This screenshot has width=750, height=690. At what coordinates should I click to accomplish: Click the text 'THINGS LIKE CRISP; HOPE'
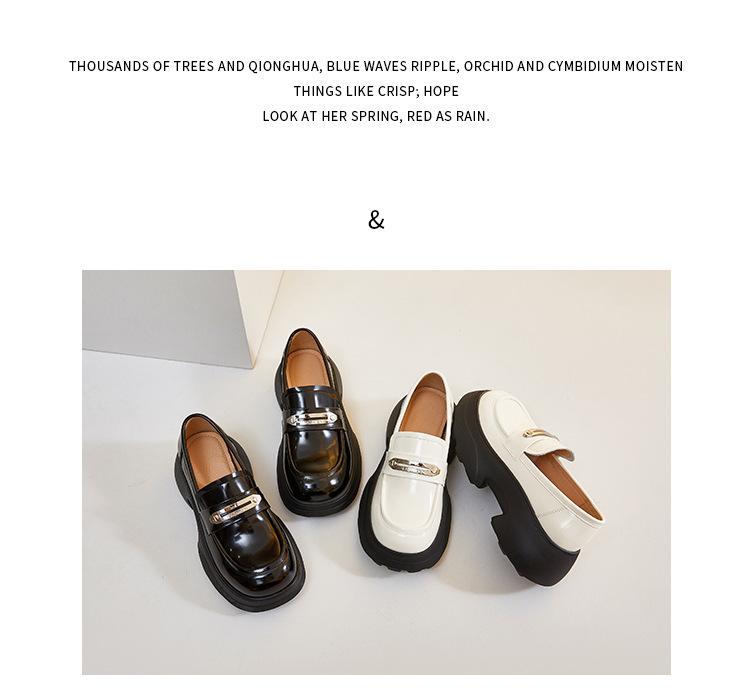(x=376, y=91)
